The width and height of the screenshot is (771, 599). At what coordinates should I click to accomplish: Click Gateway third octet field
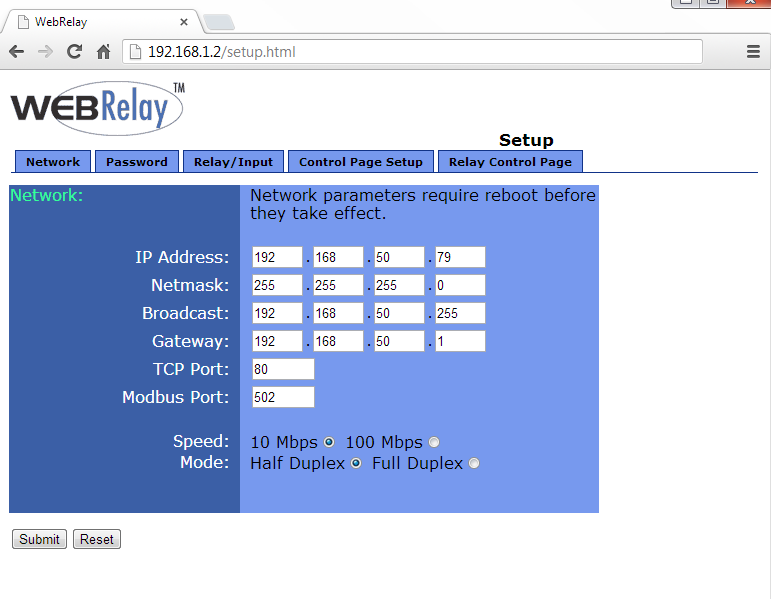click(399, 341)
